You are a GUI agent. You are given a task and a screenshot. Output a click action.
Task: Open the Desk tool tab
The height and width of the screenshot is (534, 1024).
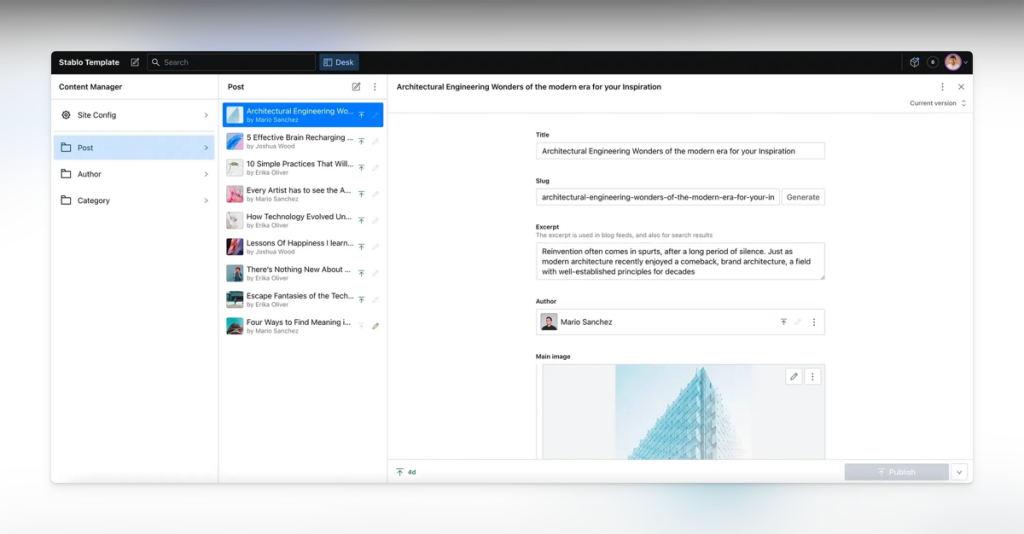coord(339,63)
